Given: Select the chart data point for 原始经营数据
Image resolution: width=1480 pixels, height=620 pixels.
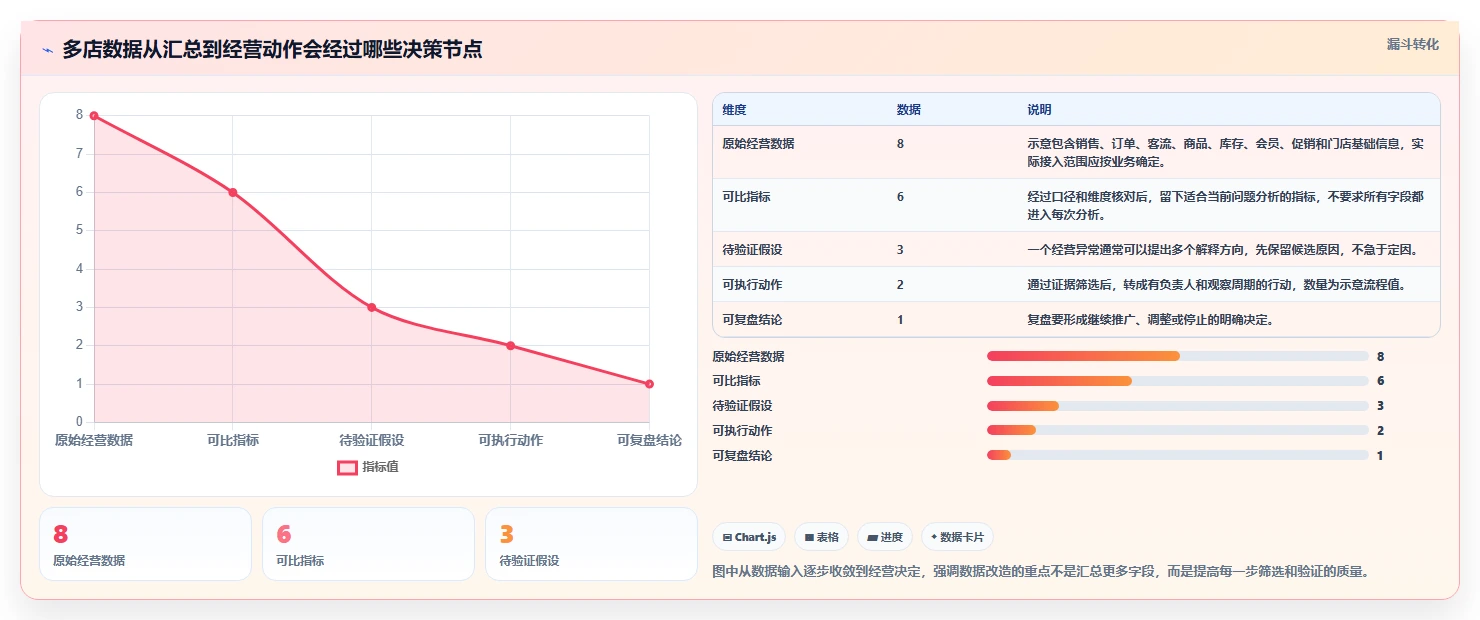Looking at the screenshot, I should coord(94,116).
